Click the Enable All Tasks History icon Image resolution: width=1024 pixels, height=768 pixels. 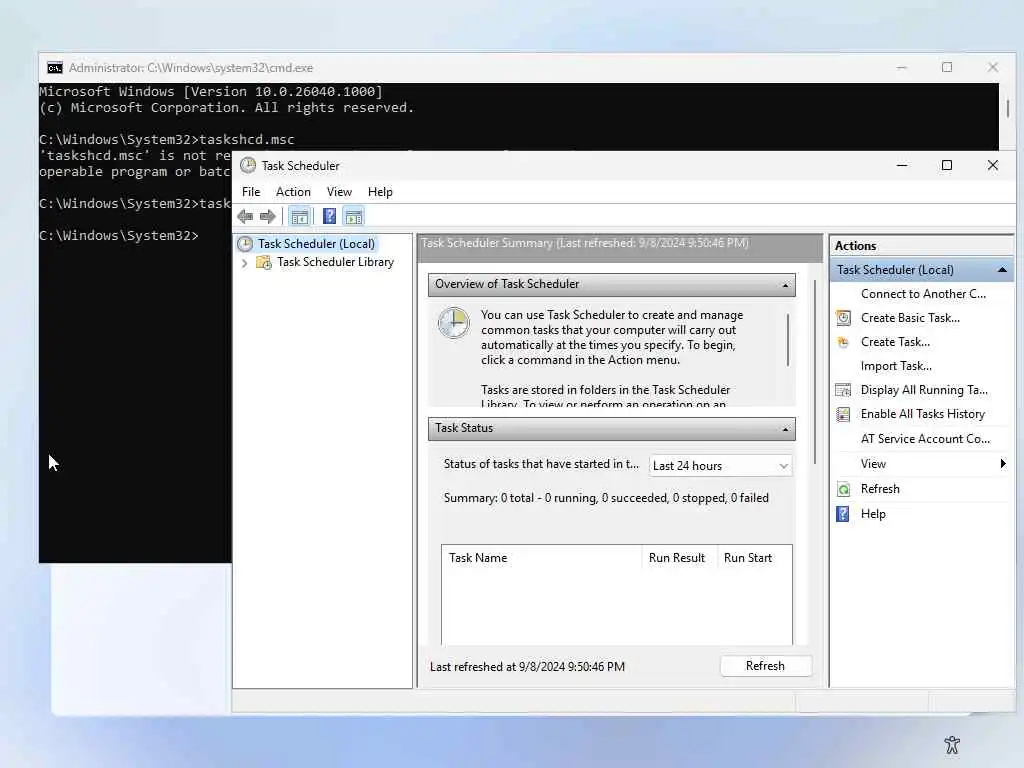844,414
